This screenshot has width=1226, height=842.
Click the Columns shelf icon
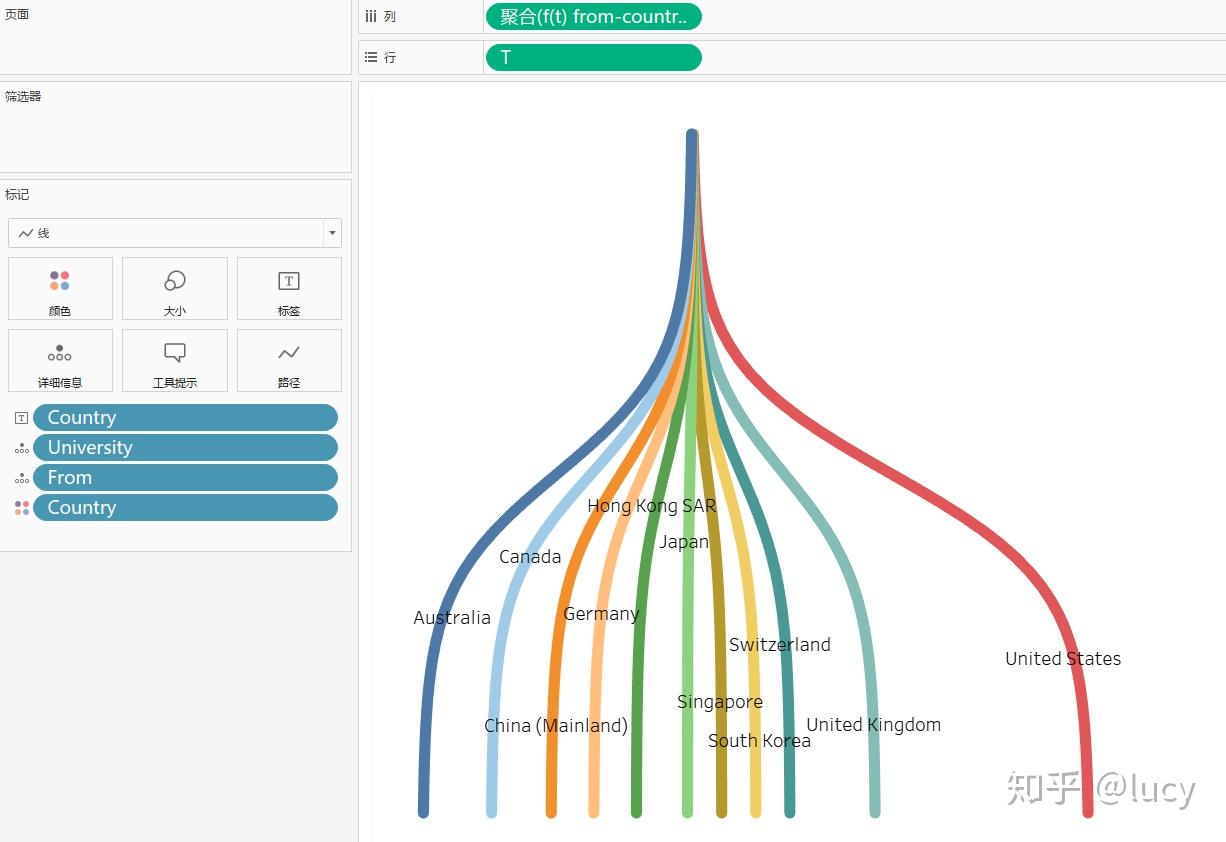371,17
